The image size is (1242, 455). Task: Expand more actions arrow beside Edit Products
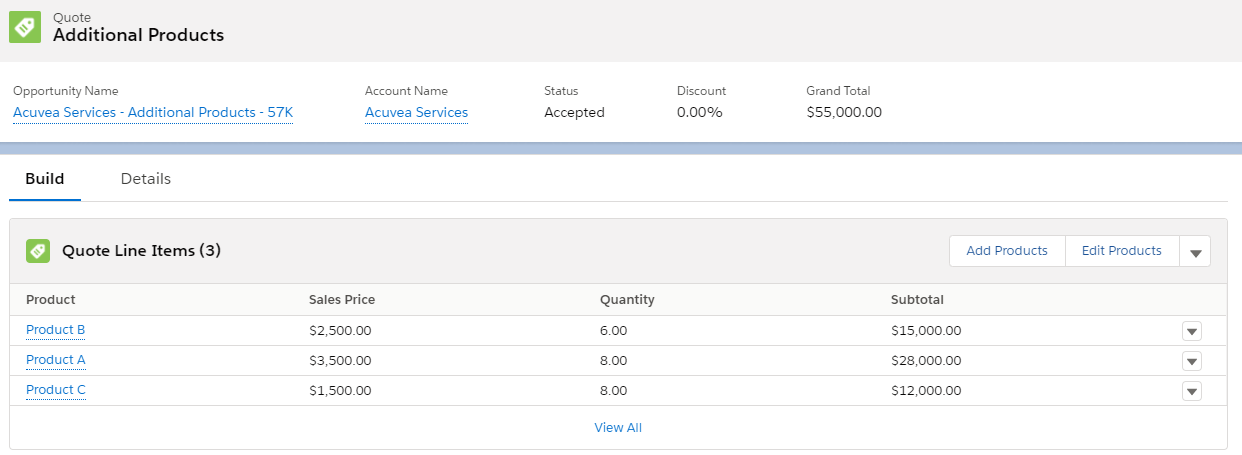(1195, 252)
